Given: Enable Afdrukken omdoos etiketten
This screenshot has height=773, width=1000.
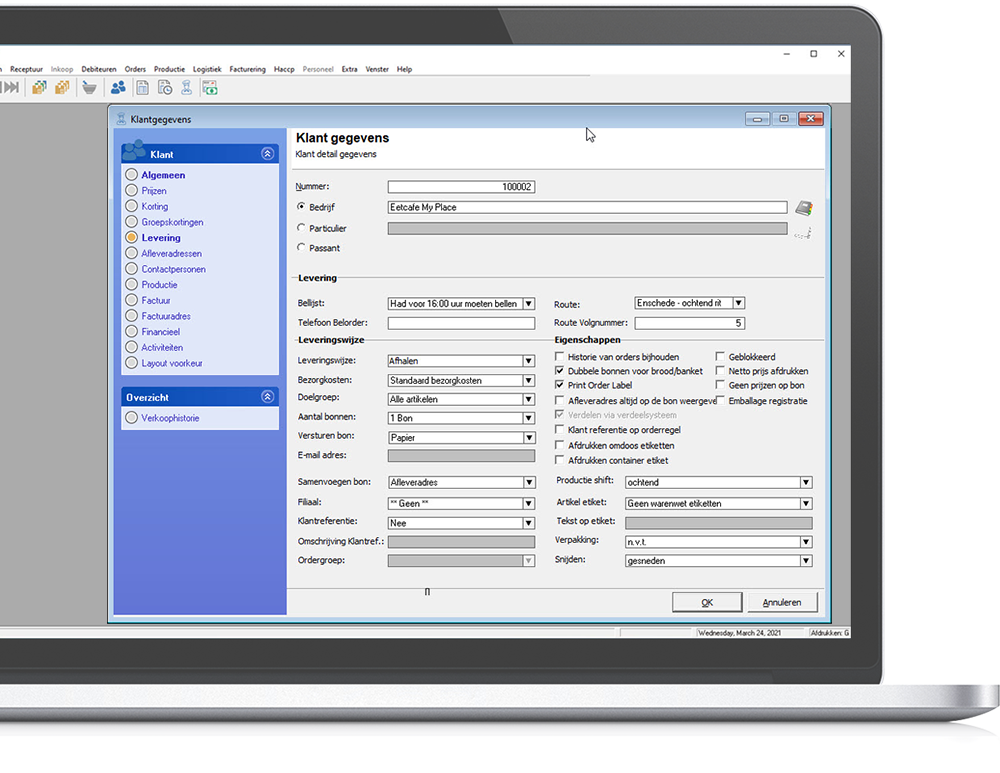Looking at the screenshot, I should pos(559,445).
